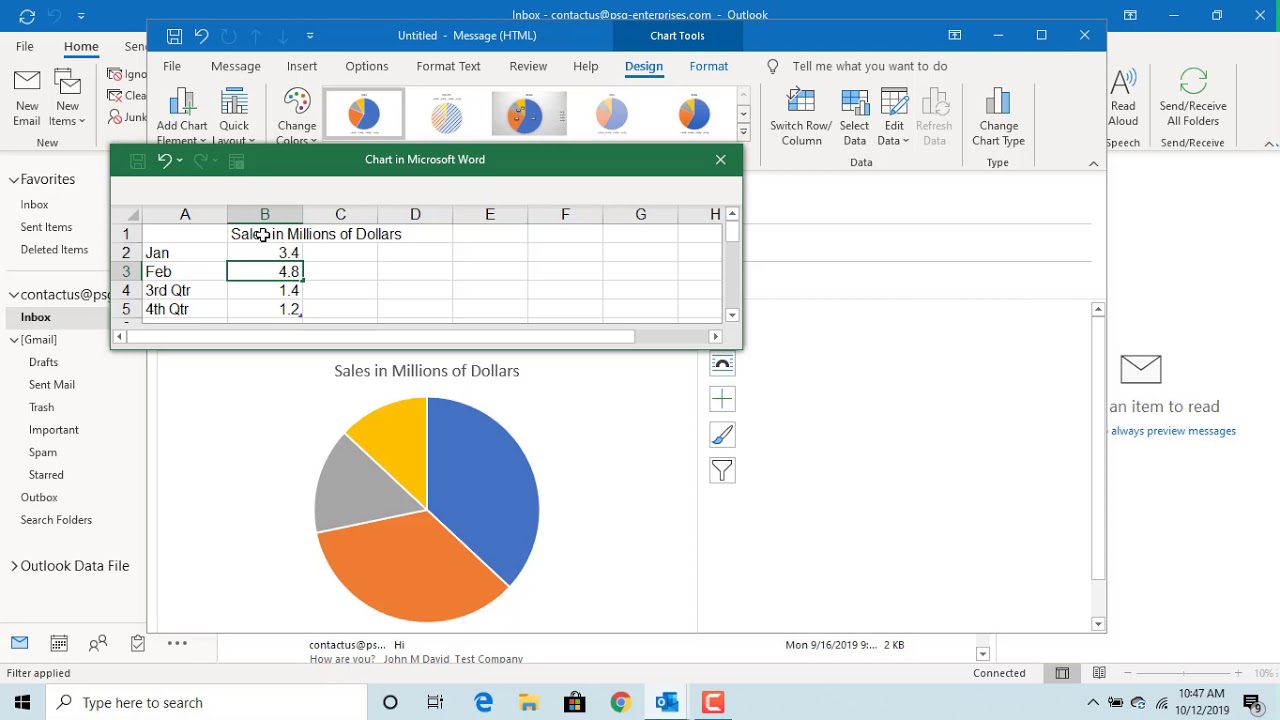The height and width of the screenshot is (720, 1280).
Task: Open the Message tab
Action: click(x=235, y=66)
